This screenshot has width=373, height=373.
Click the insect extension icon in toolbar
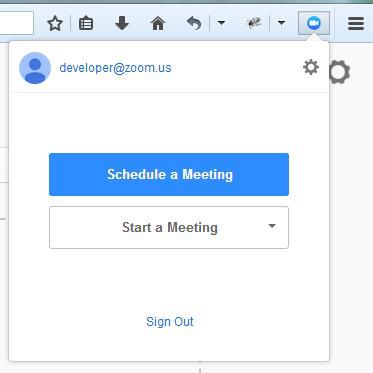point(254,23)
